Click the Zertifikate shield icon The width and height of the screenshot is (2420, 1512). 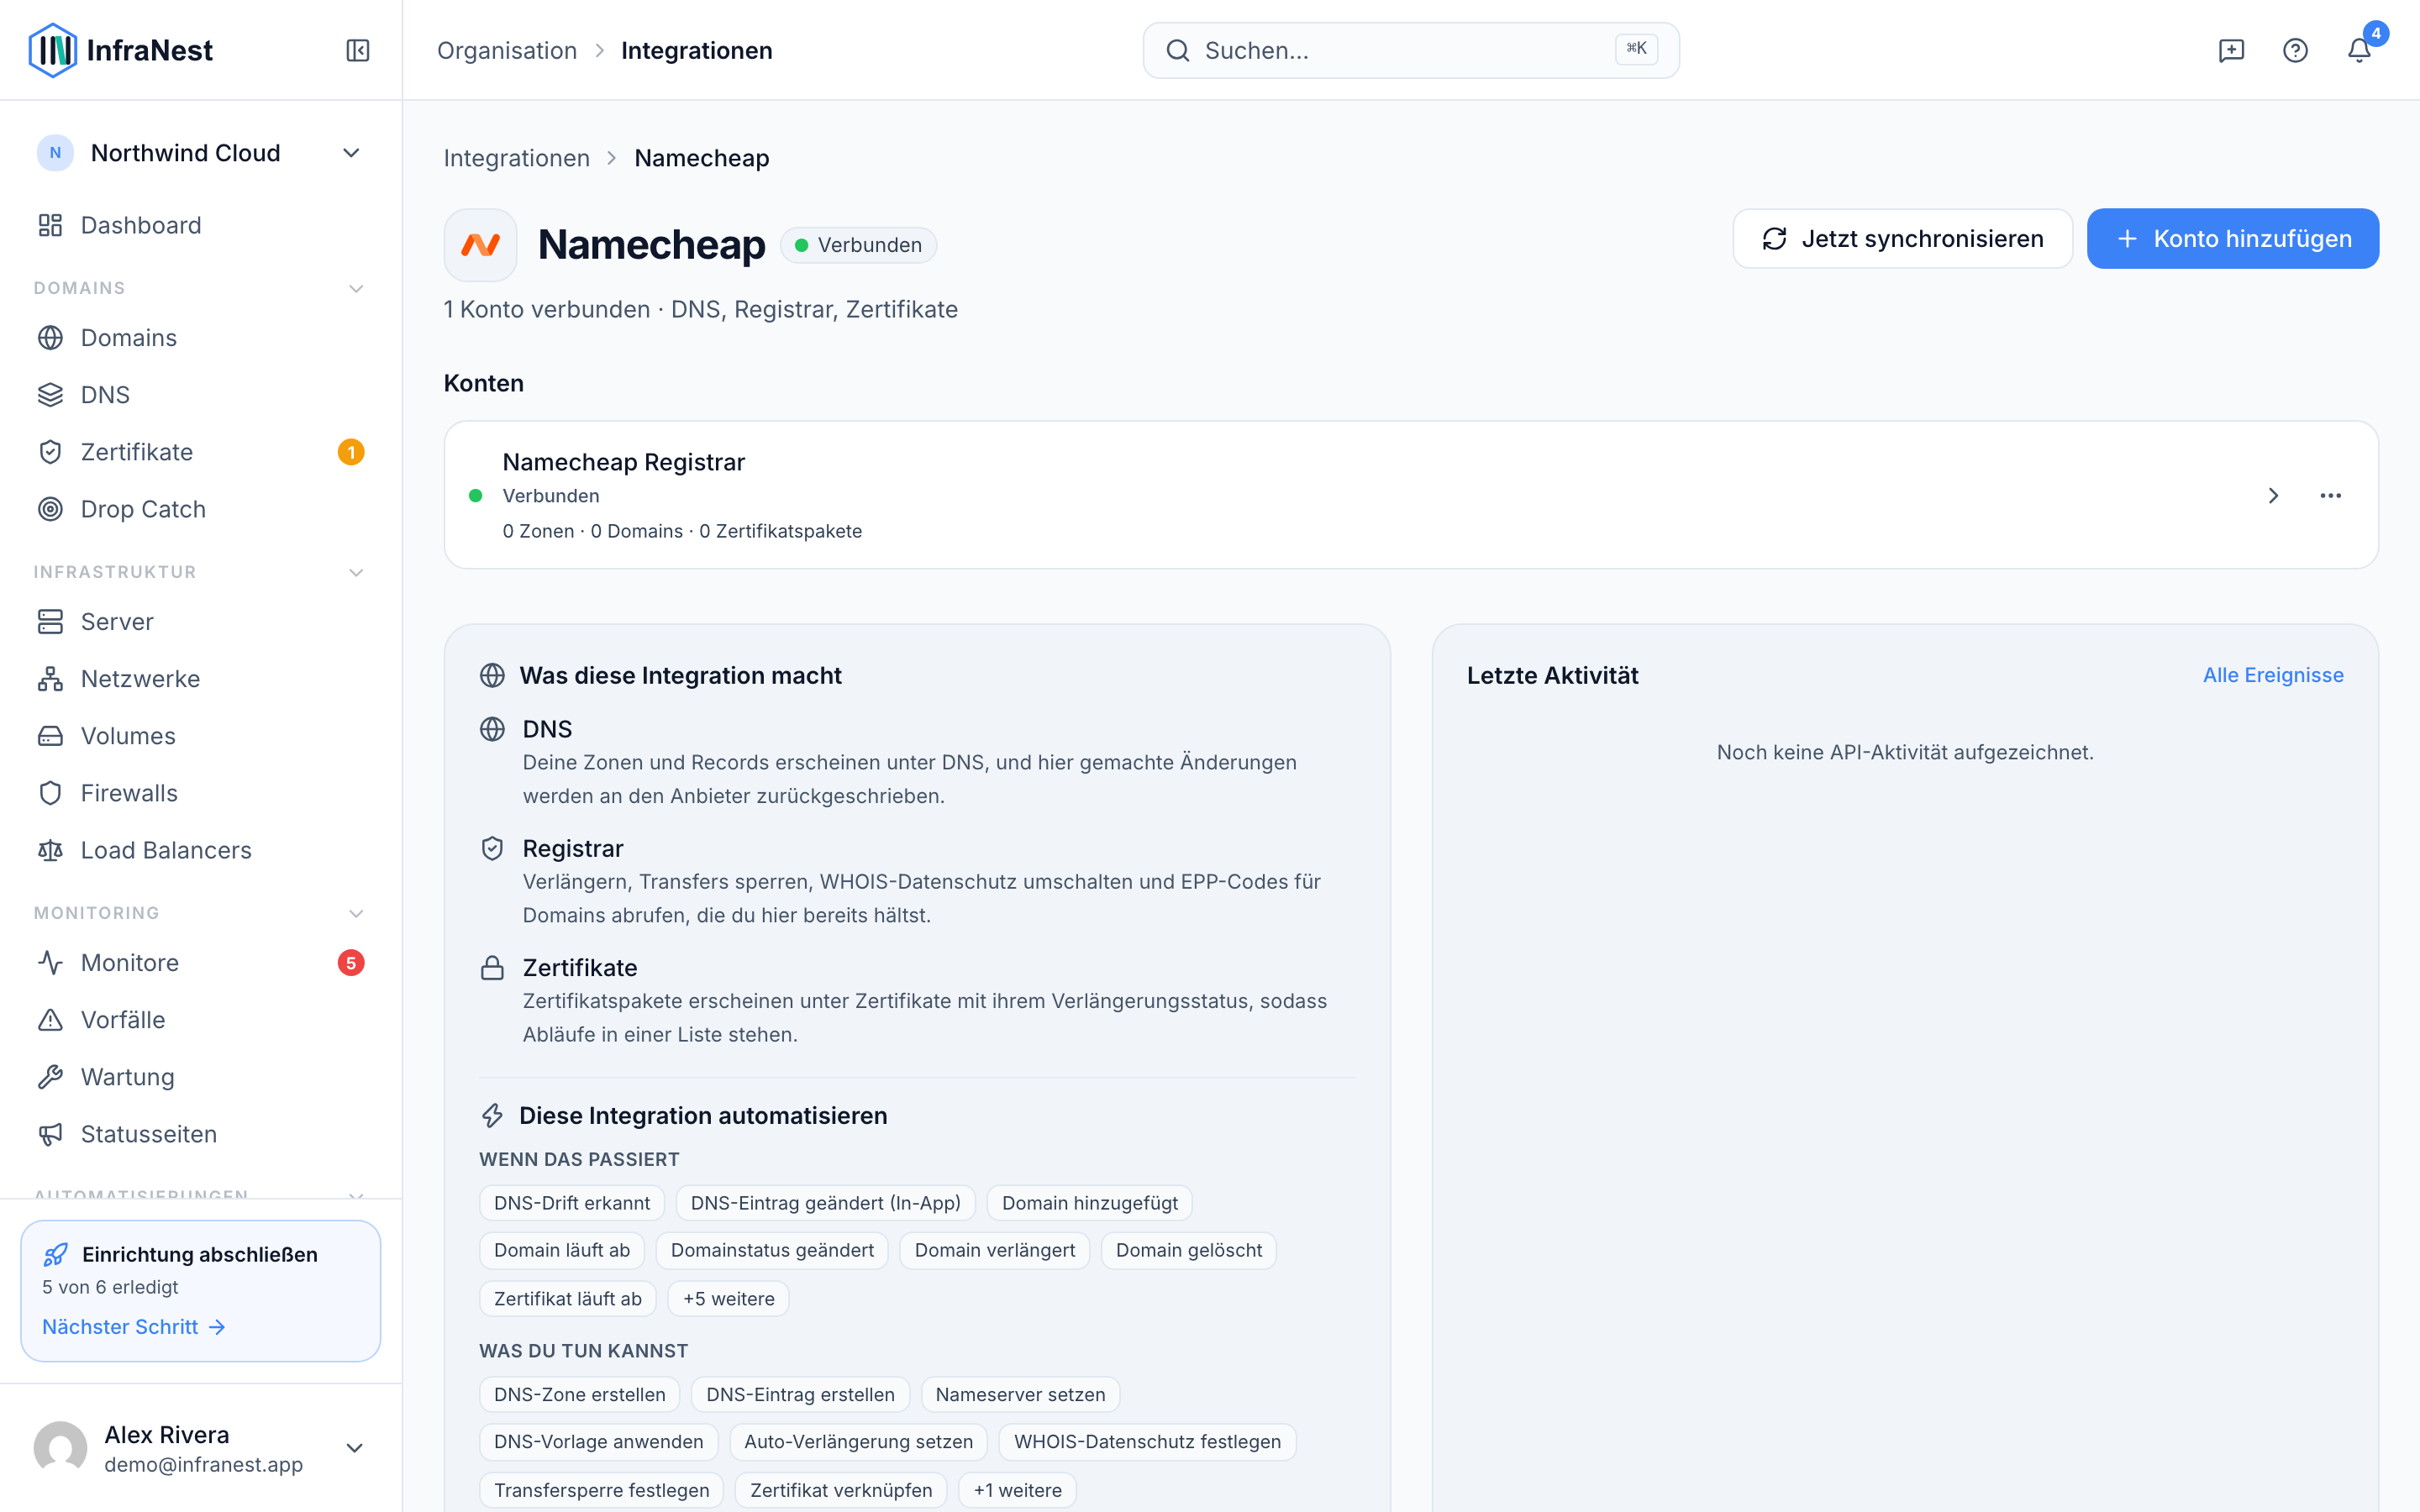(x=50, y=452)
